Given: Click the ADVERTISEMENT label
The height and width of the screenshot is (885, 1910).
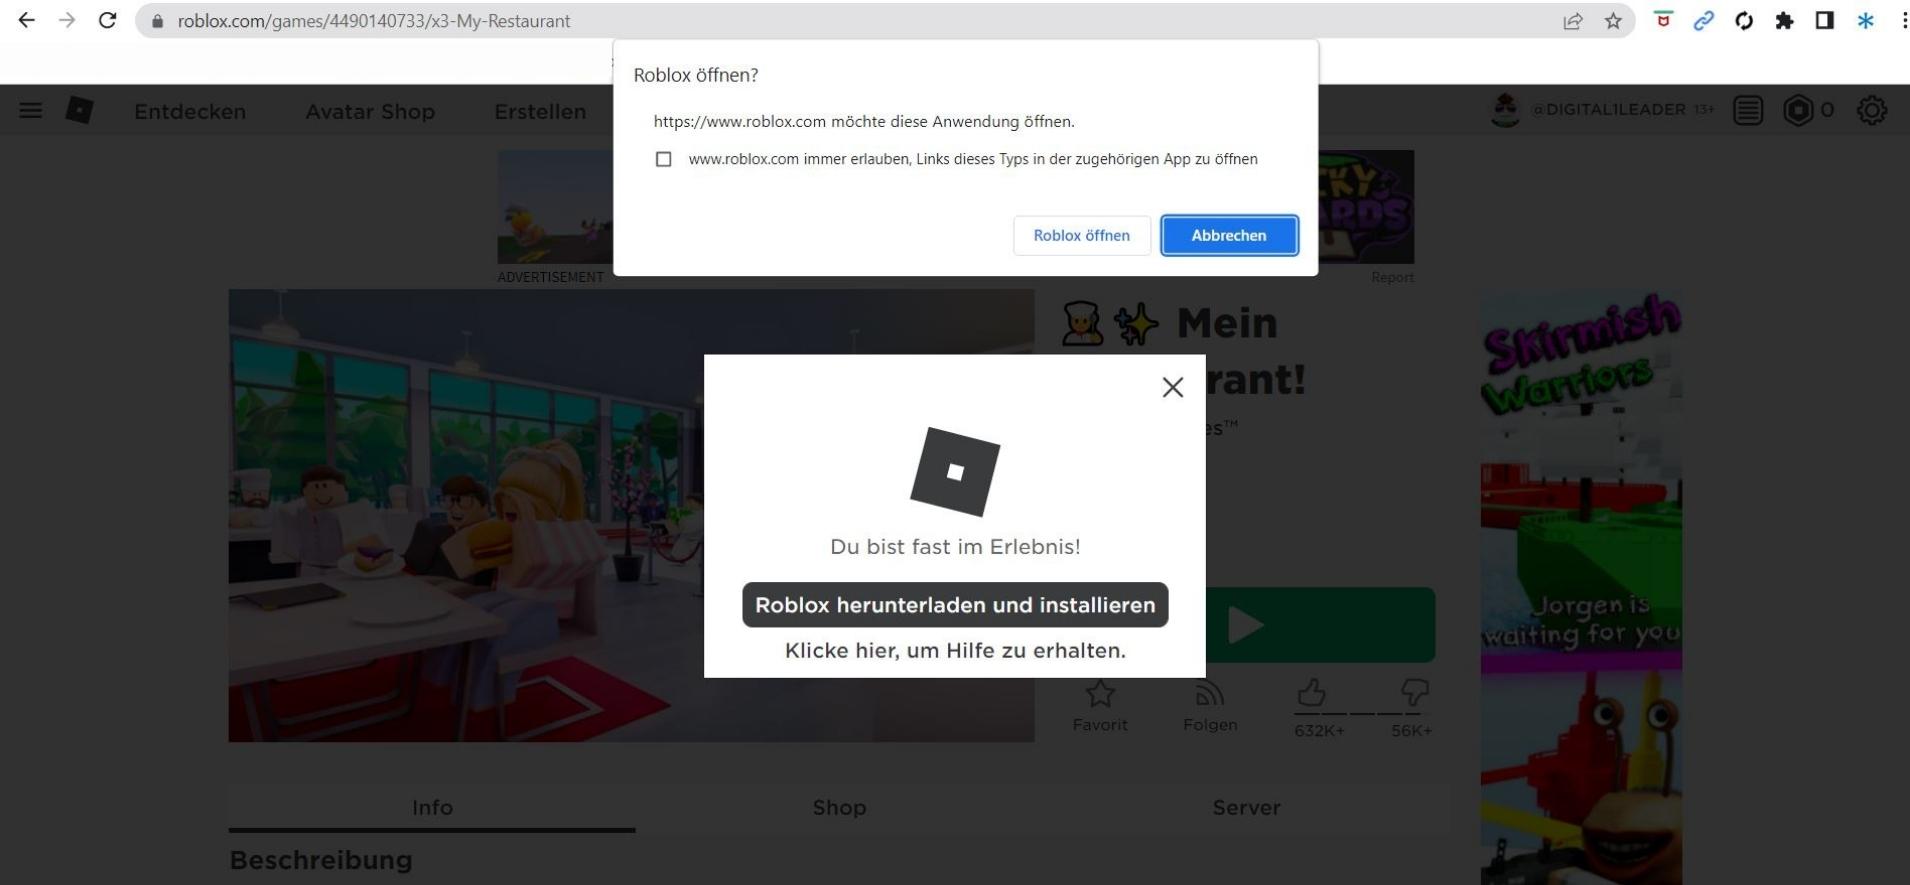Looking at the screenshot, I should 550,277.
